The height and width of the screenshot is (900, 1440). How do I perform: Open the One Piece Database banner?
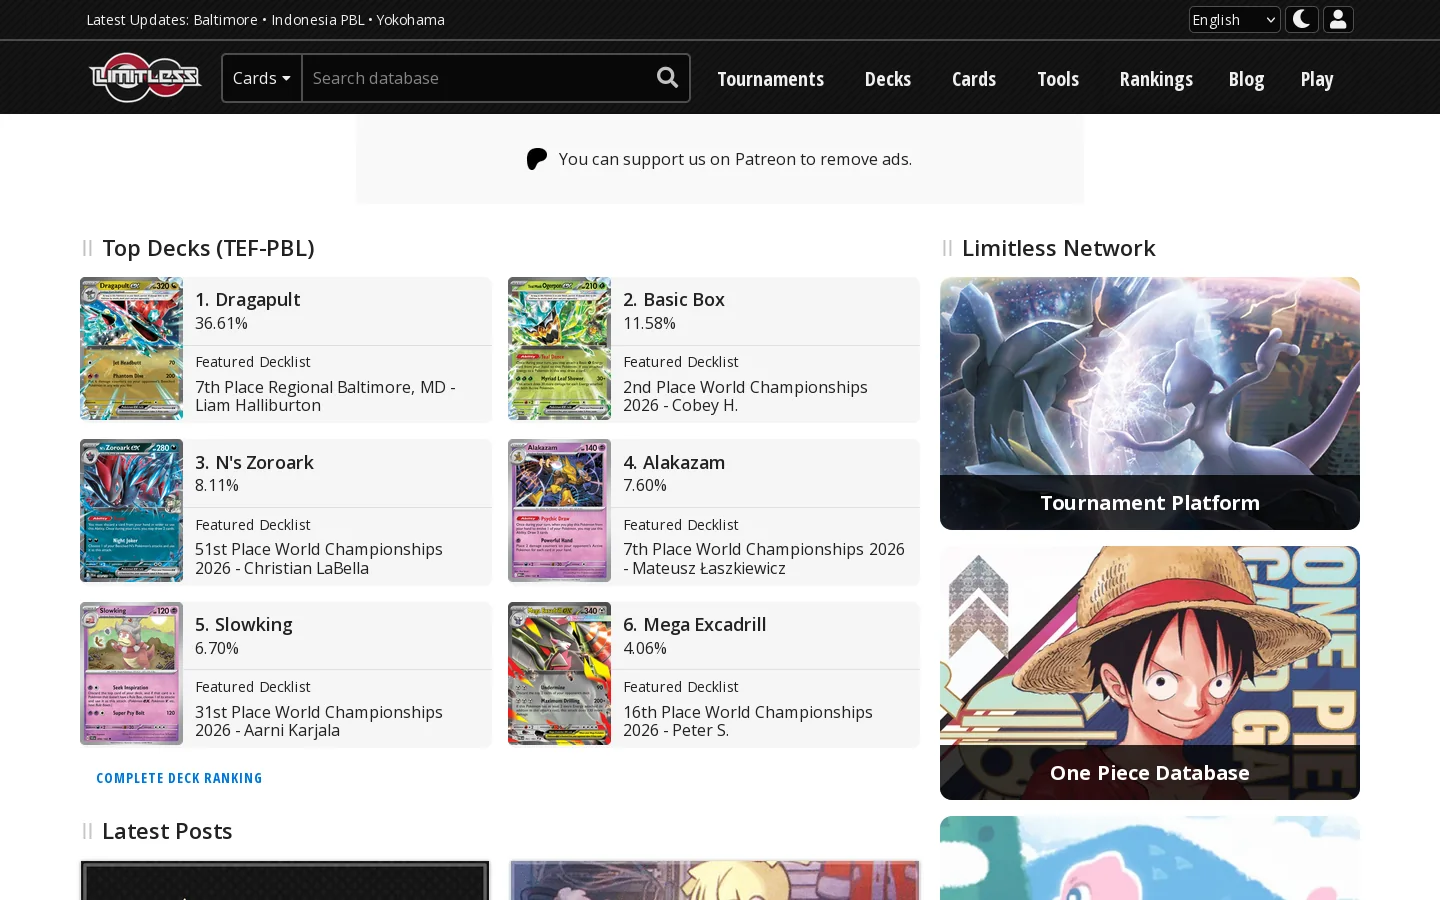pyautogui.click(x=1150, y=673)
